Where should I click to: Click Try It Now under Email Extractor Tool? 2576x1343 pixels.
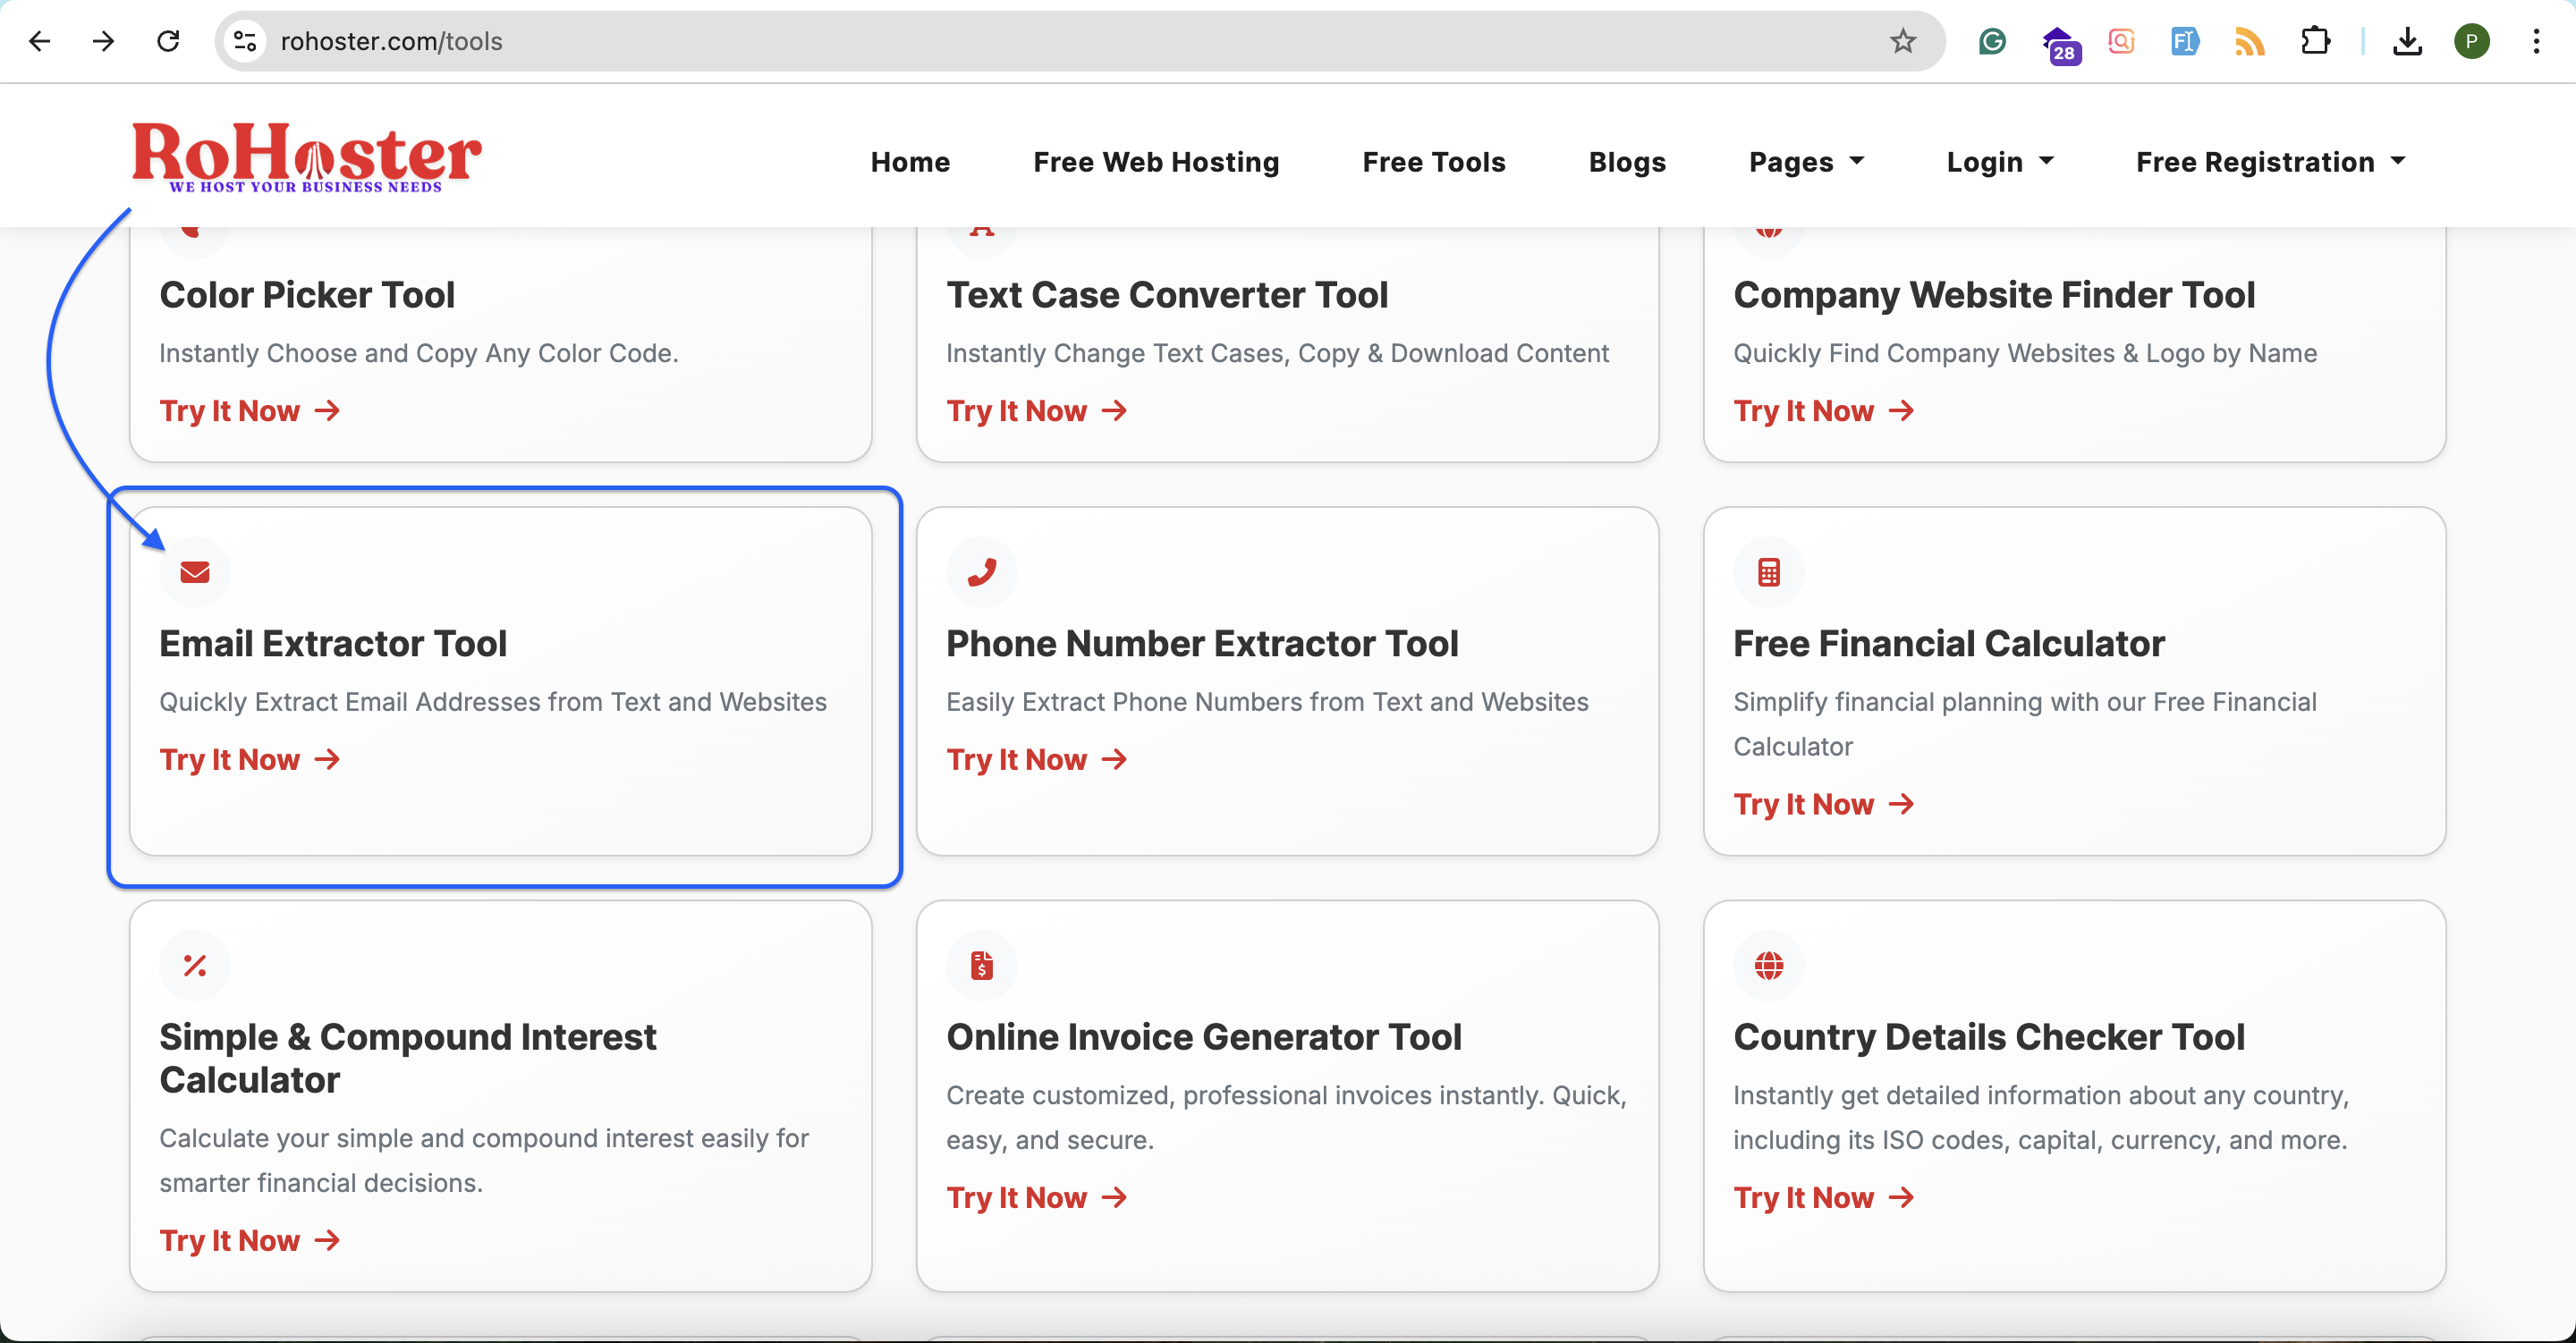tap(249, 760)
